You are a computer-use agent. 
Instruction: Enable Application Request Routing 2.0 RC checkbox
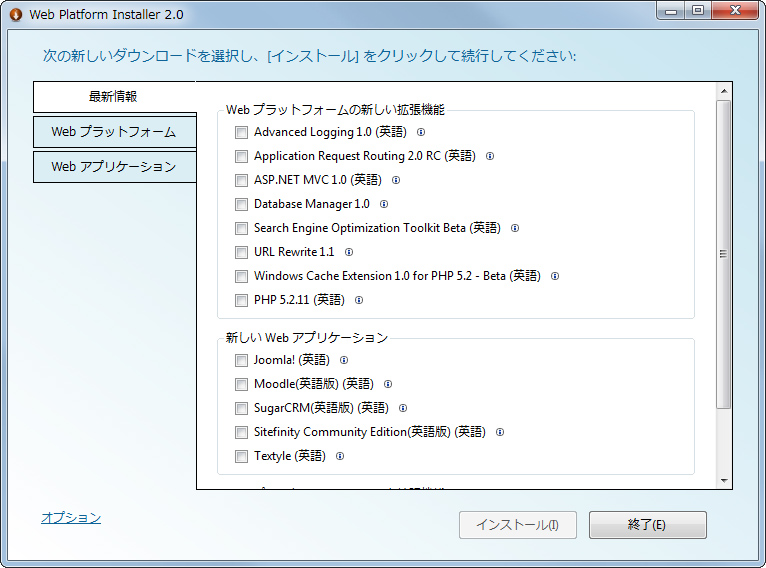(241, 156)
